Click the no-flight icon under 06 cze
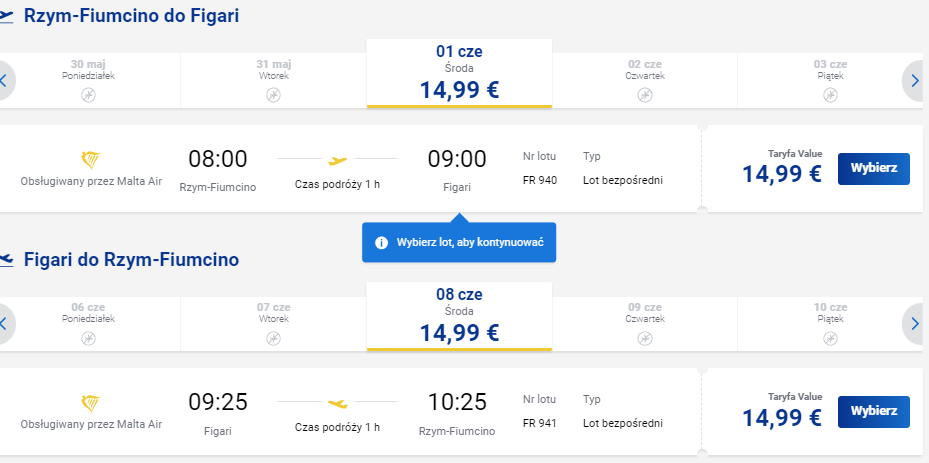This screenshot has width=929, height=463. (88, 338)
